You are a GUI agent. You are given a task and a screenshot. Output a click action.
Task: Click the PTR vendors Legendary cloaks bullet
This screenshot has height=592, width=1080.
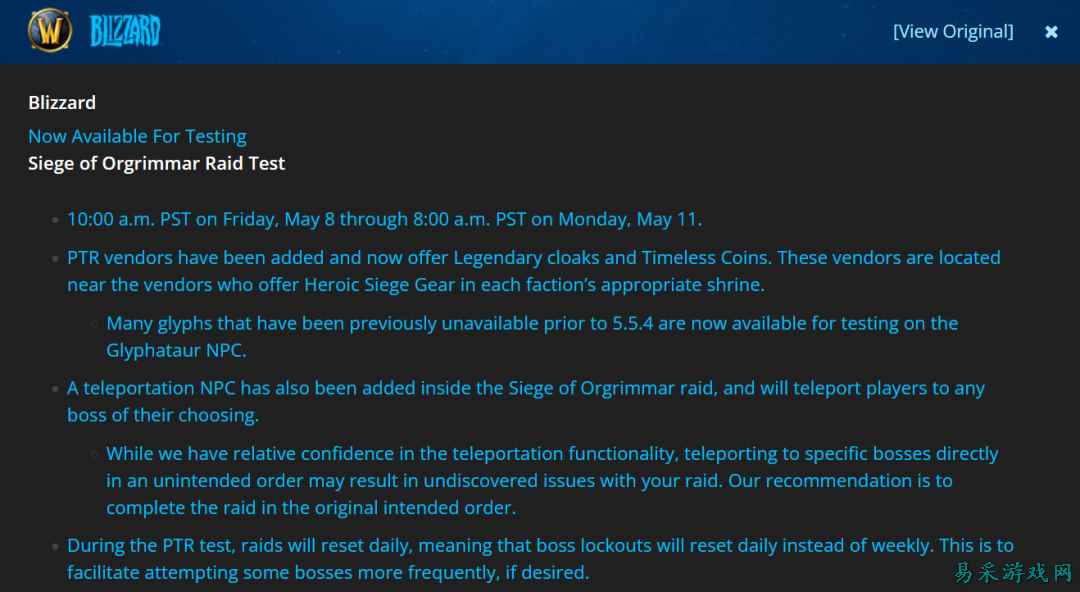click(534, 271)
